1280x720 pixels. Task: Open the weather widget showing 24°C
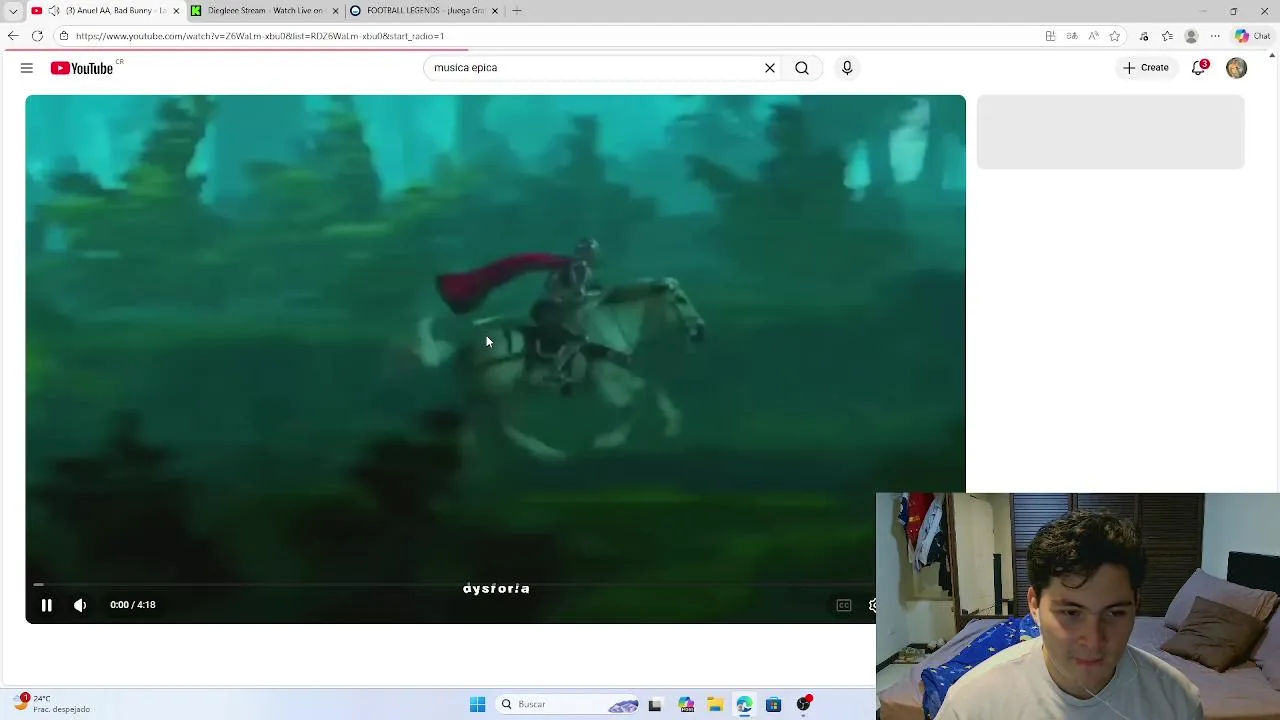click(x=52, y=704)
